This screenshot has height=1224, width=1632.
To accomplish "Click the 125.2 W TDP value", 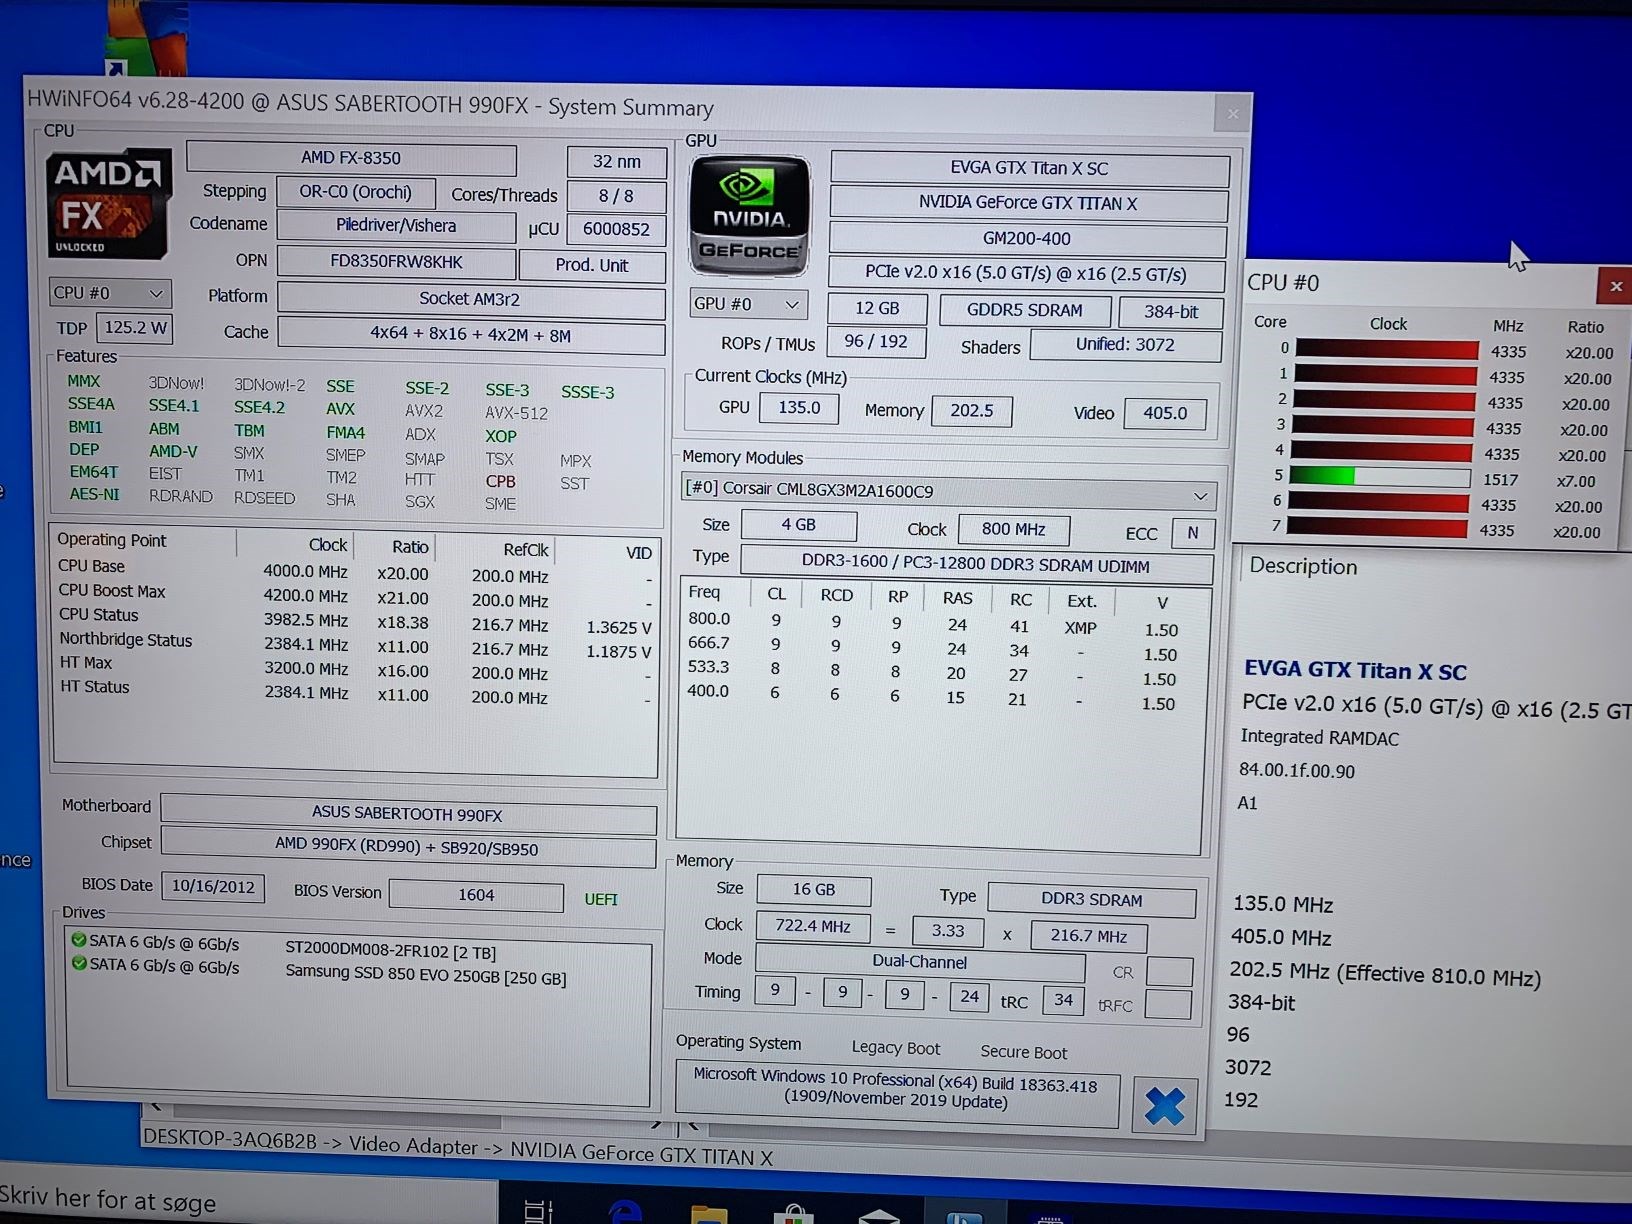I will [136, 327].
